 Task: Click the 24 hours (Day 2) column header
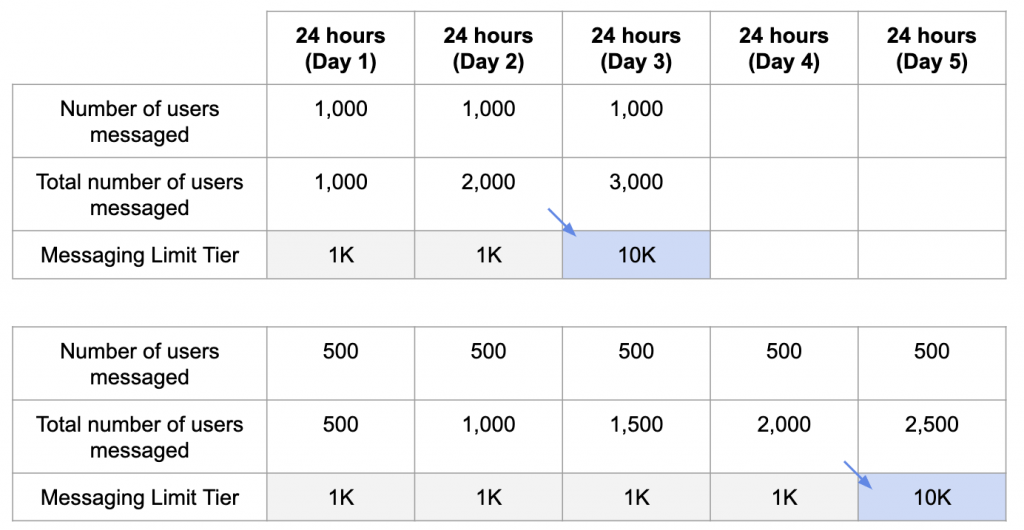[488, 48]
